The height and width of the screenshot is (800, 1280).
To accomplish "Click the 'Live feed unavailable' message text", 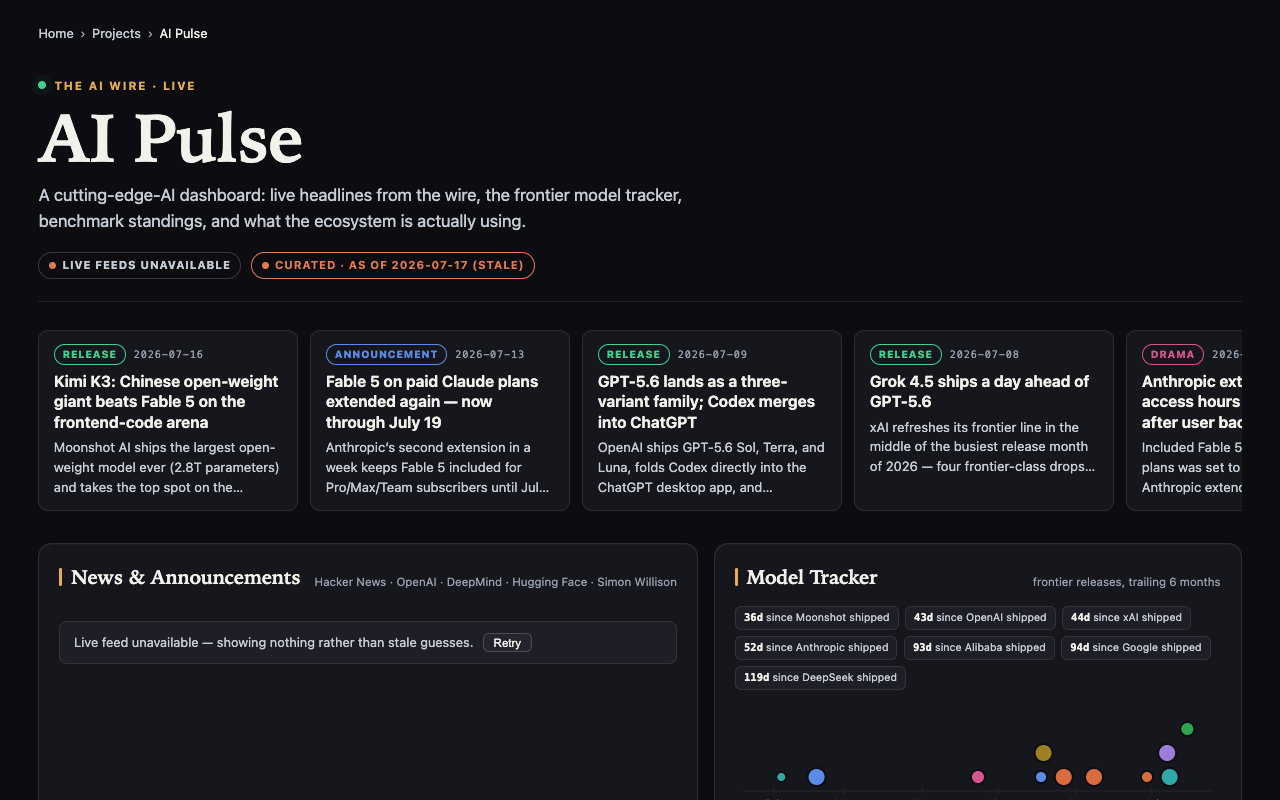I will coord(274,643).
